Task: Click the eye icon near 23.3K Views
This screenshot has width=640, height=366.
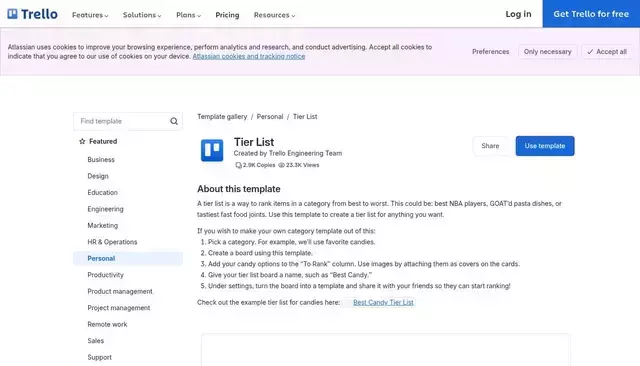Action: (281, 165)
